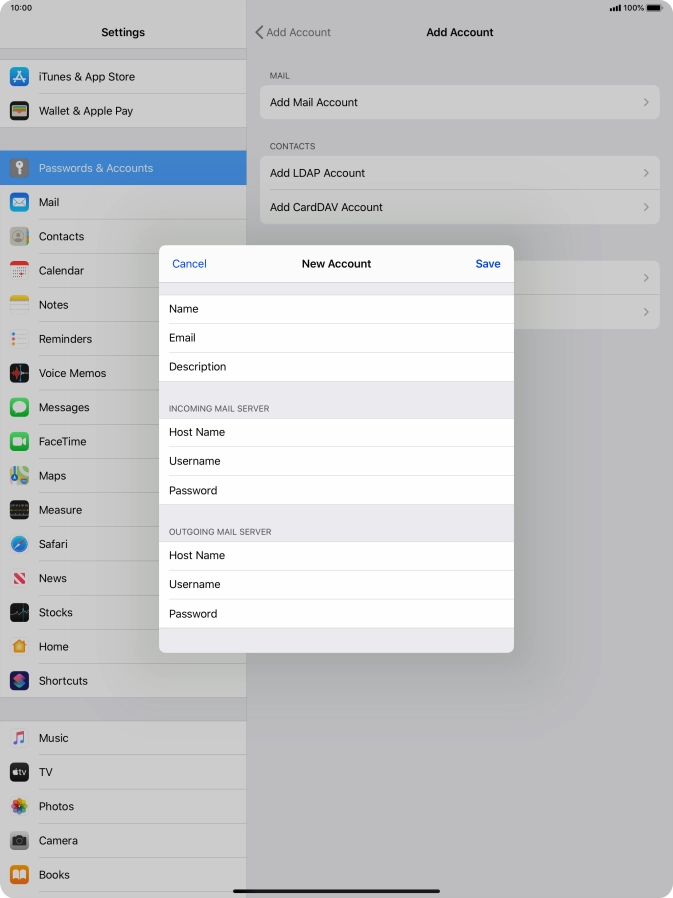Select the Voice Memos icon
Image resolution: width=673 pixels, height=898 pixels.
19,373
